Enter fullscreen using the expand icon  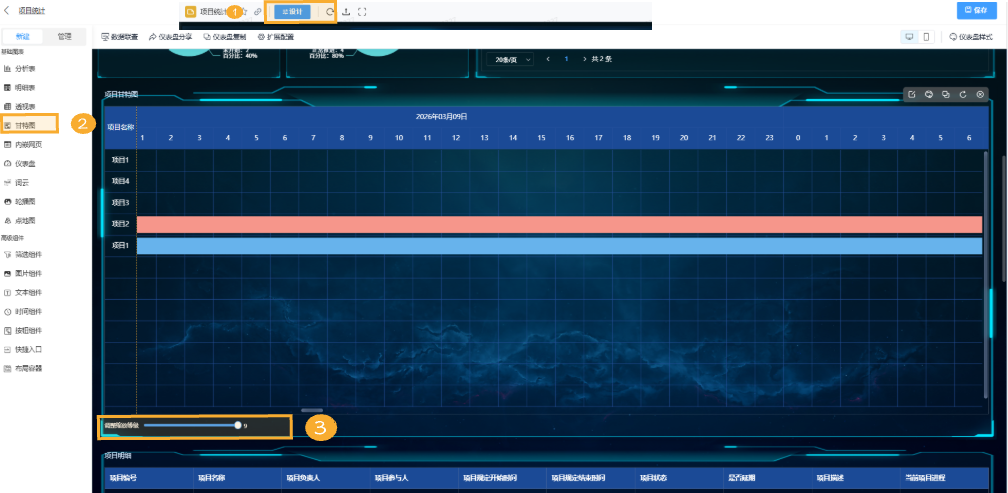click(362, 12)
